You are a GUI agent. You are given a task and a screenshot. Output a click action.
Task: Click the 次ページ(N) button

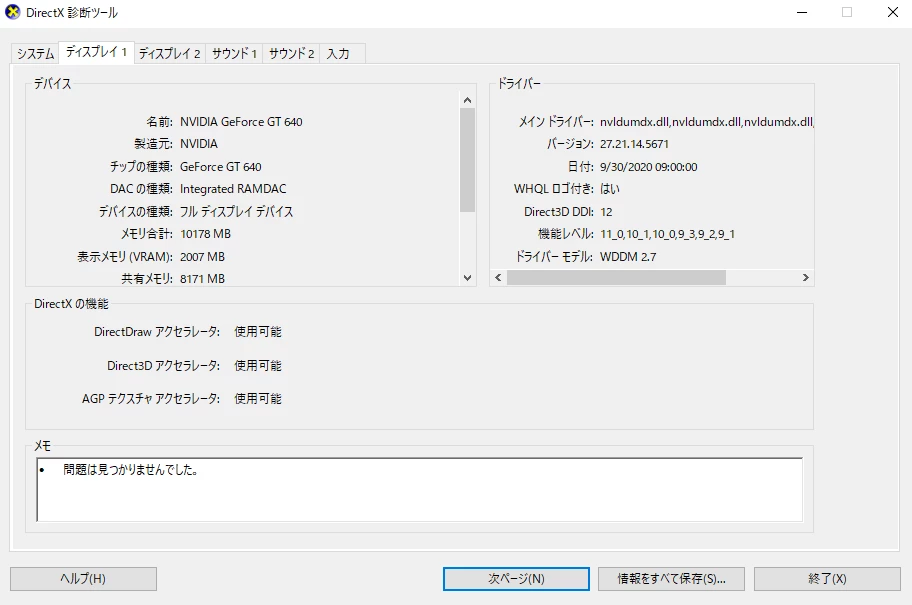click(x=516, y=579)
